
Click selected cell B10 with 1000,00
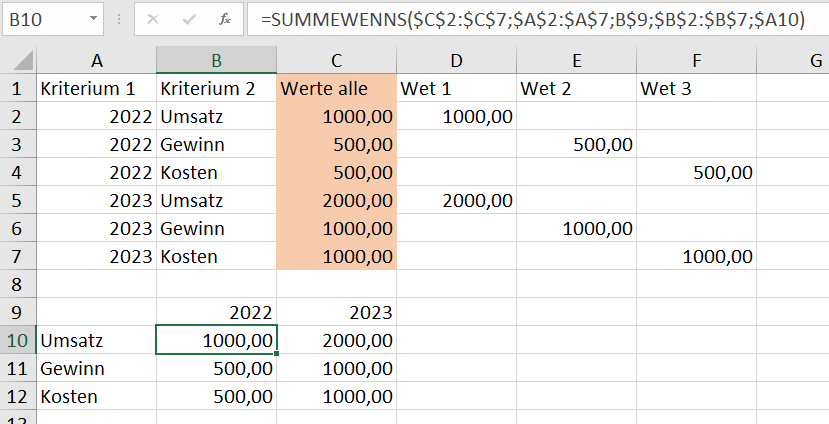click(217, 340)
